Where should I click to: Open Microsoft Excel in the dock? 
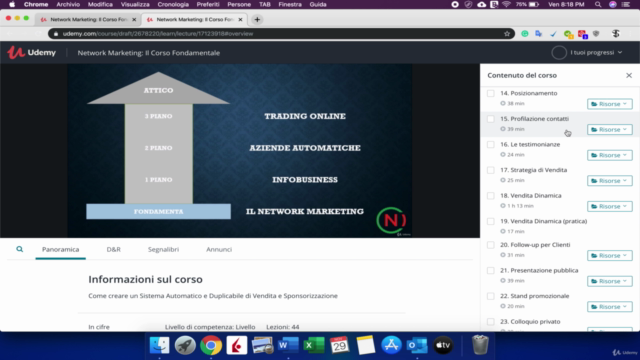314,345
